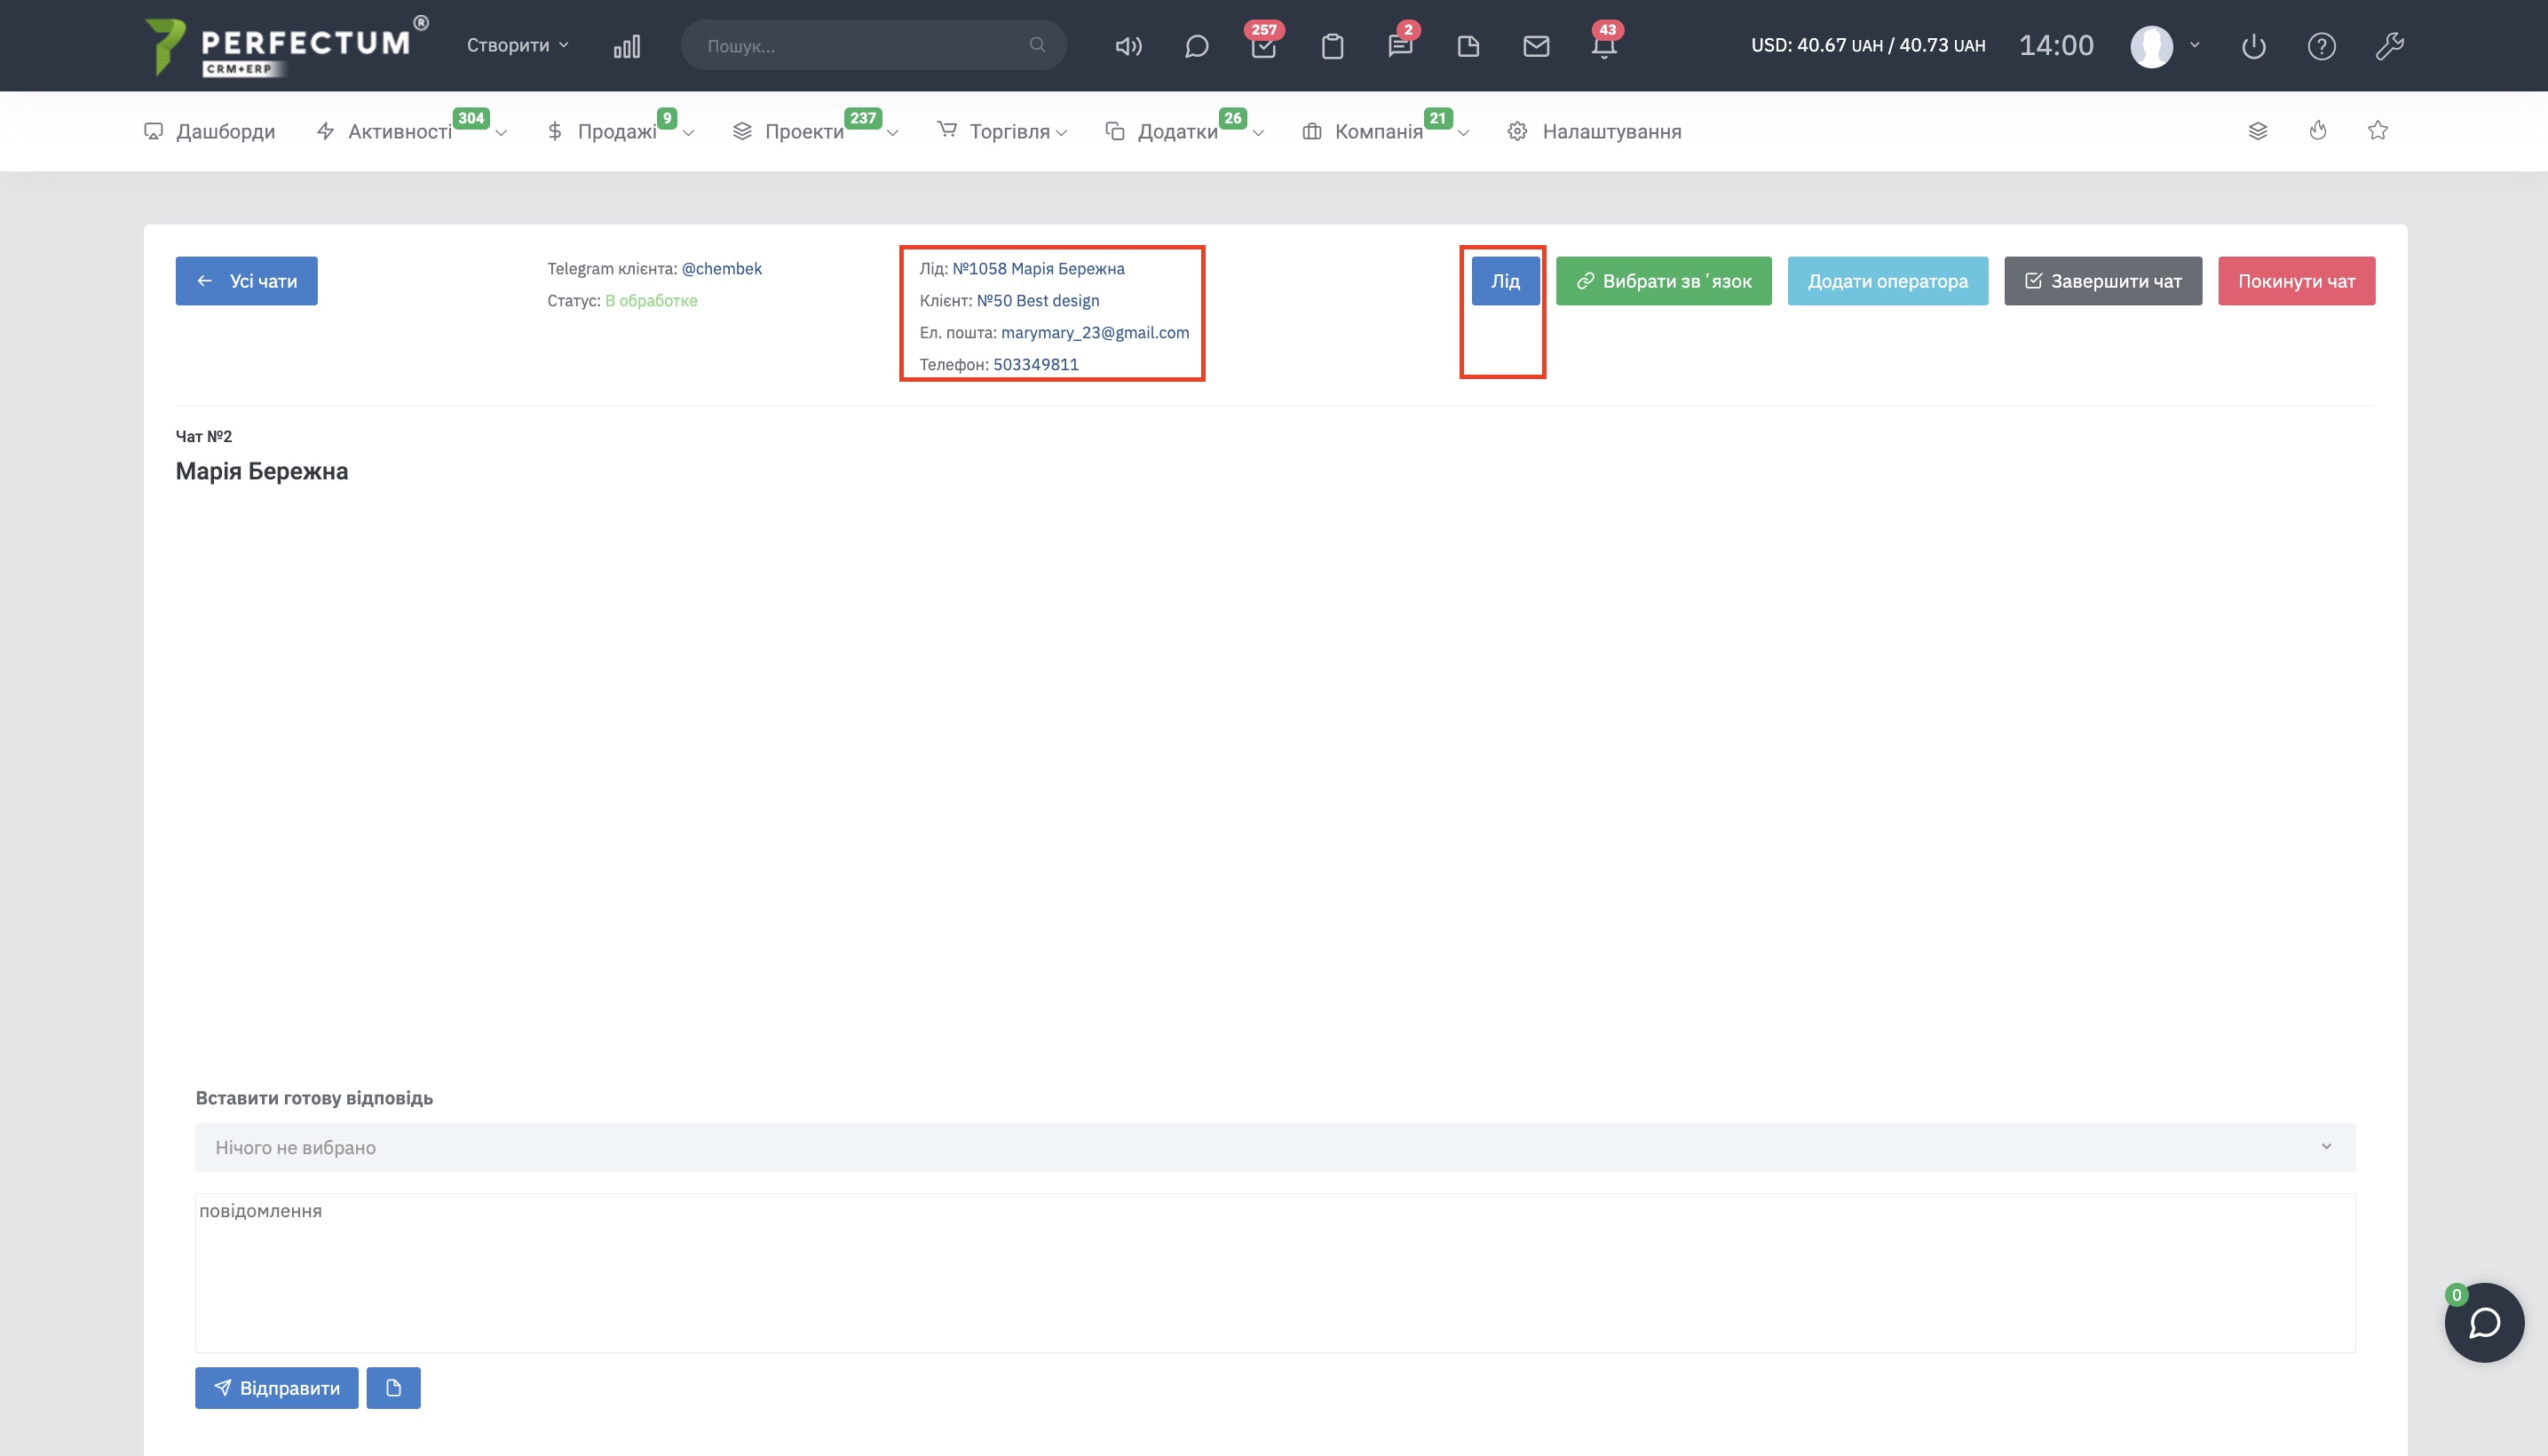Image resolution: width=2548 pixels, height=1456 pixels.
Task: Click the Марія Бережна chat heading
Action: click(262, 471)
